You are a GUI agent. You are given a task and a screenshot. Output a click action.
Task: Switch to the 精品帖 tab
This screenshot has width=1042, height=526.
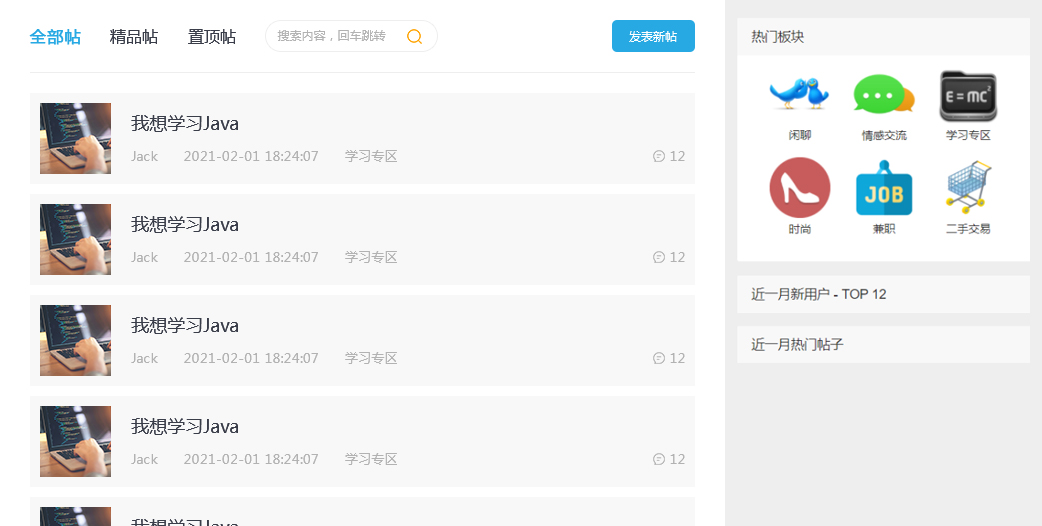click(133, 37)
